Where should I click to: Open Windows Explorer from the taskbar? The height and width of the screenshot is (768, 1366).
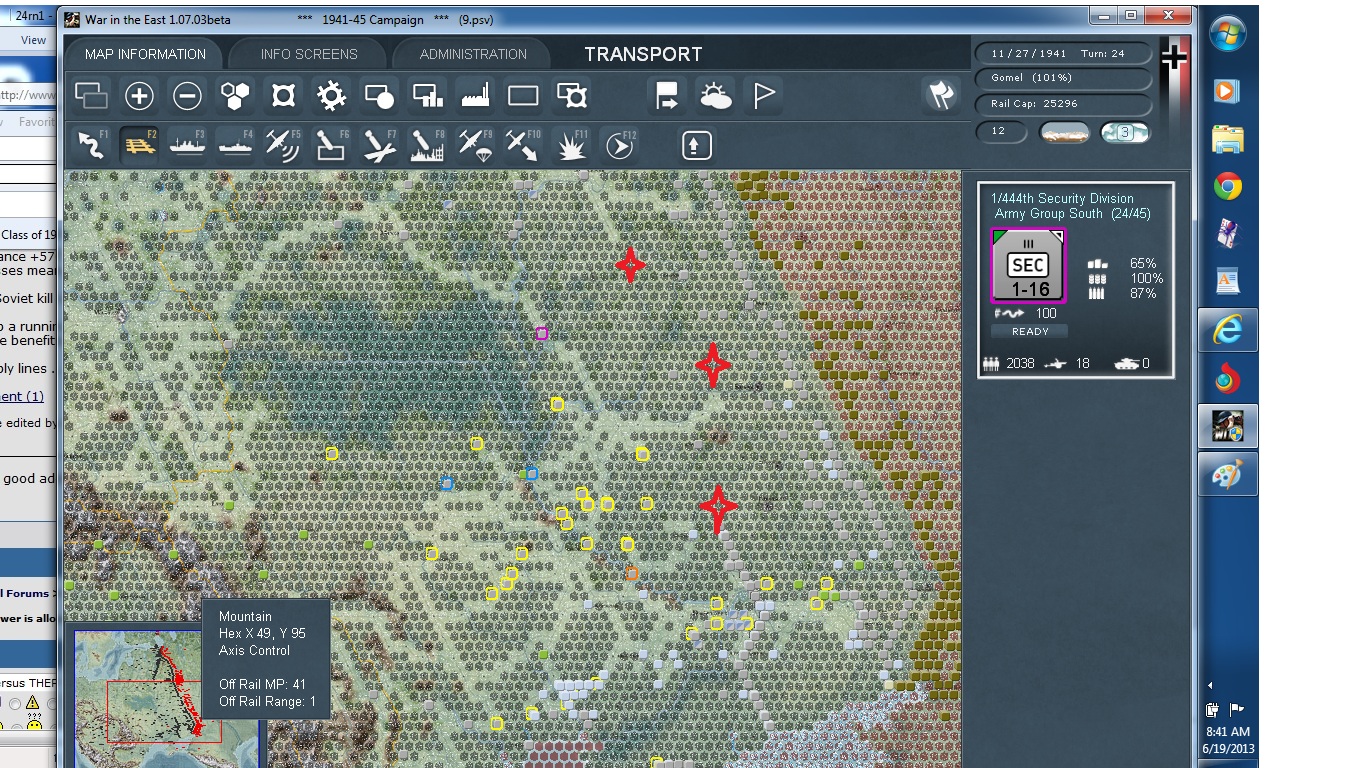pos(1227,138)
